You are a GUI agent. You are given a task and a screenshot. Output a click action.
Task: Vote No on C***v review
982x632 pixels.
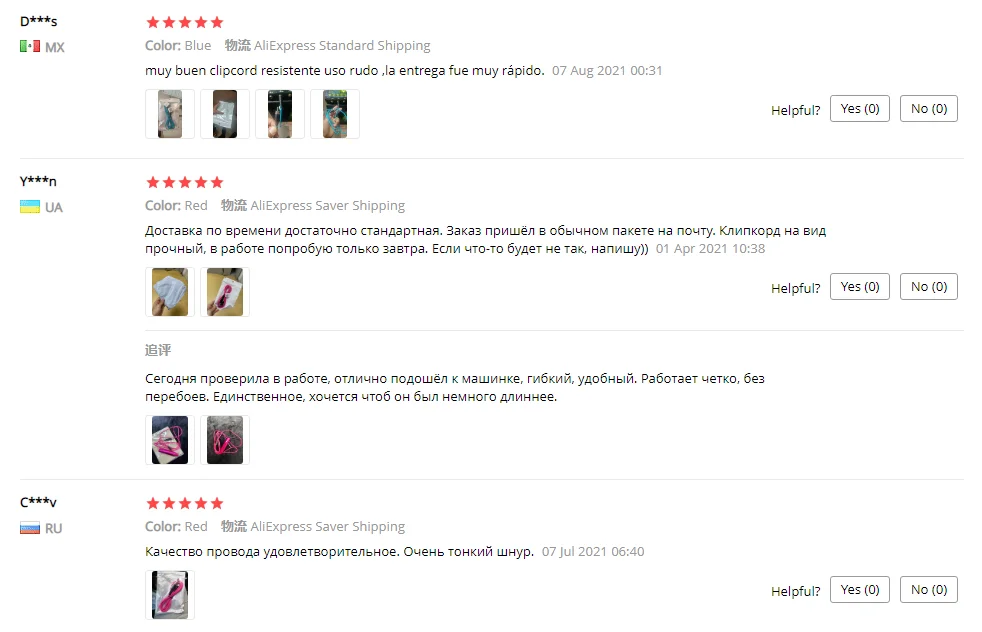(929, 590)
